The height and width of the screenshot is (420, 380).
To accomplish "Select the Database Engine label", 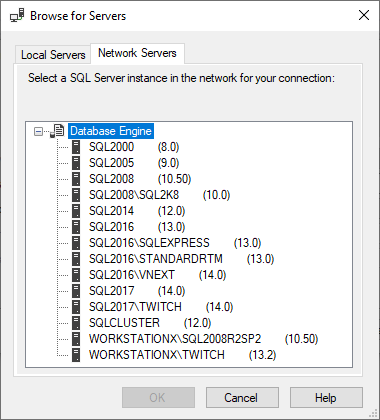I will pyautogui.click(x=111, y=131).
